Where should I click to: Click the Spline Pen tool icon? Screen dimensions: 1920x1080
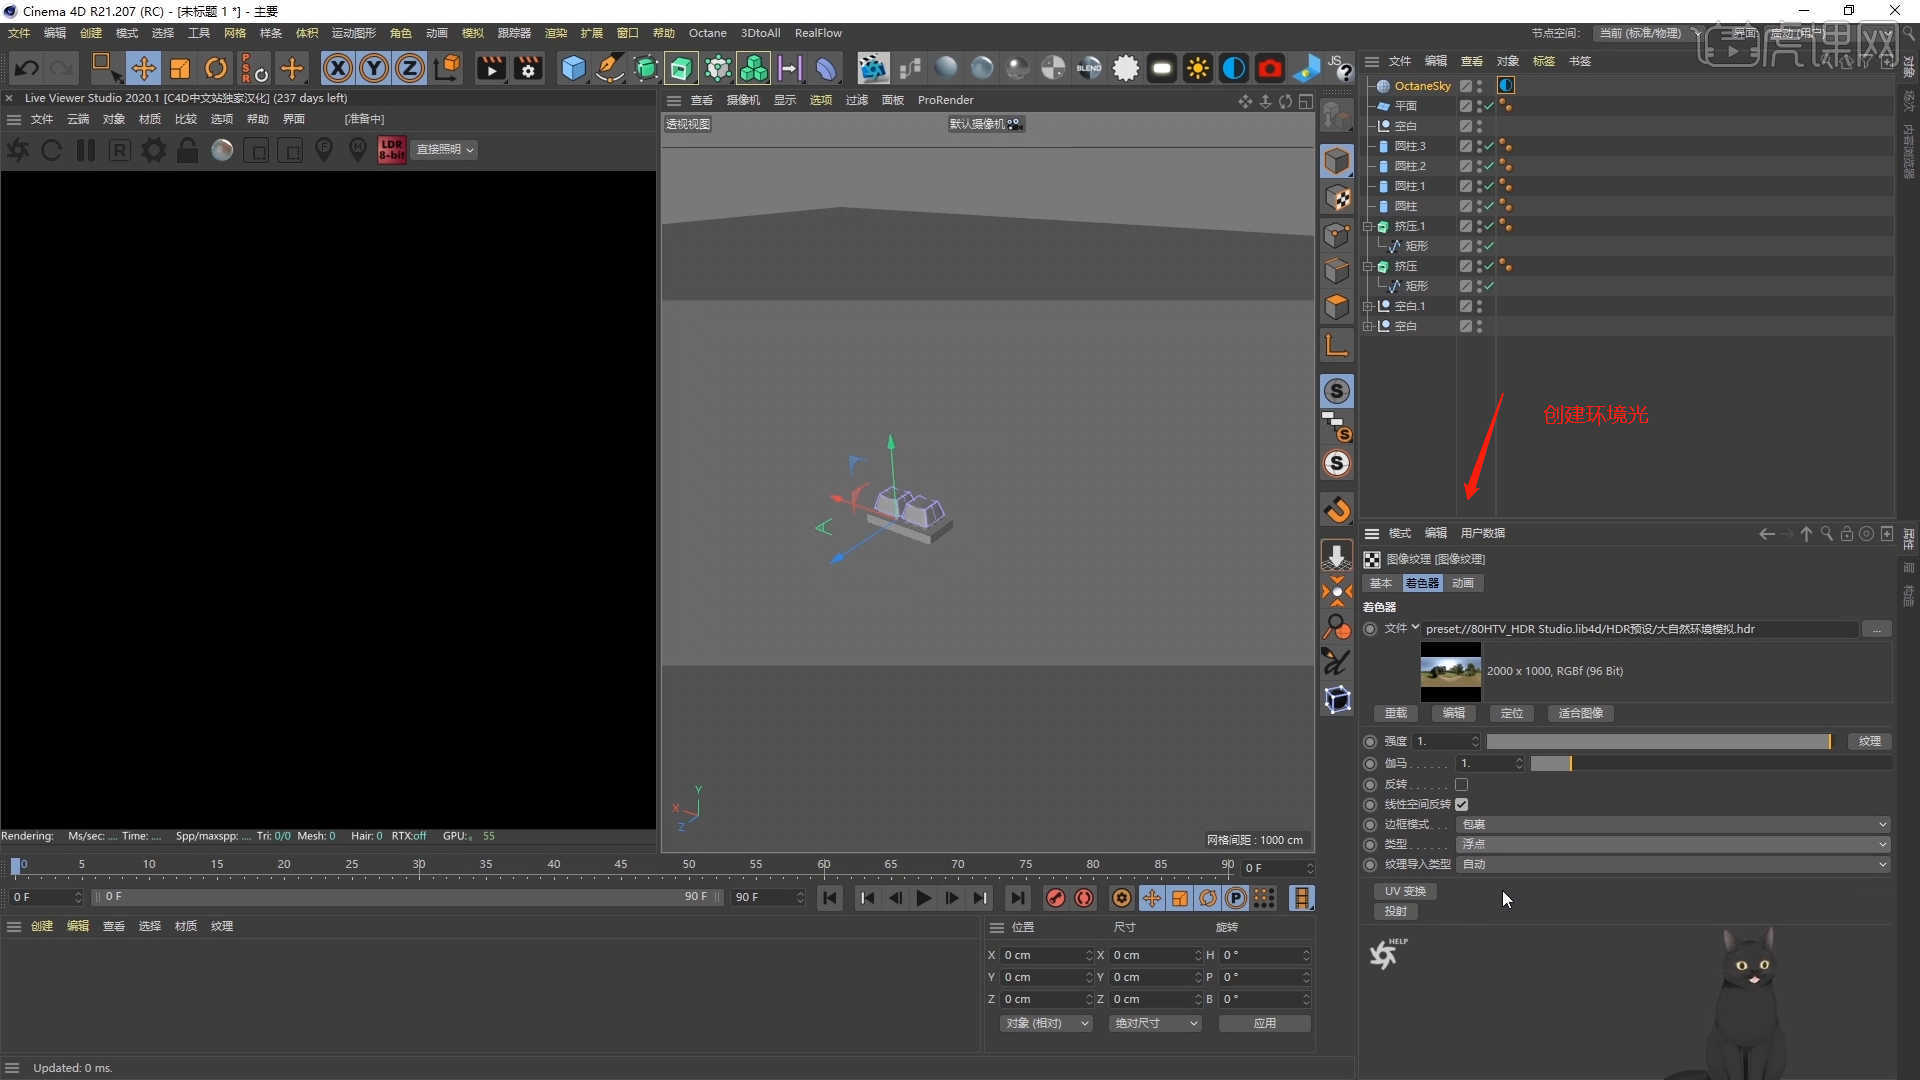click(x=609, y=68)
